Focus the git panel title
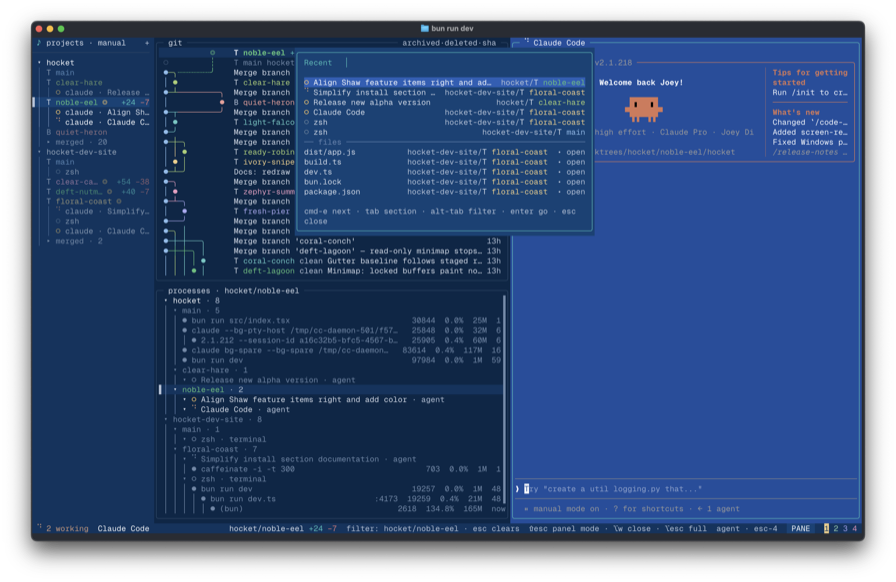 coord(175,43)
